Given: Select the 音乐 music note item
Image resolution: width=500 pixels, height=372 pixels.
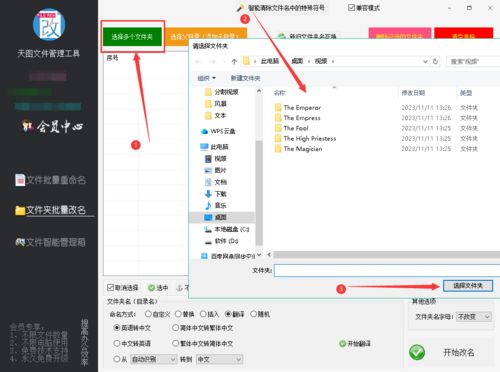Looking at the screenshot, I should coord(208,205).
